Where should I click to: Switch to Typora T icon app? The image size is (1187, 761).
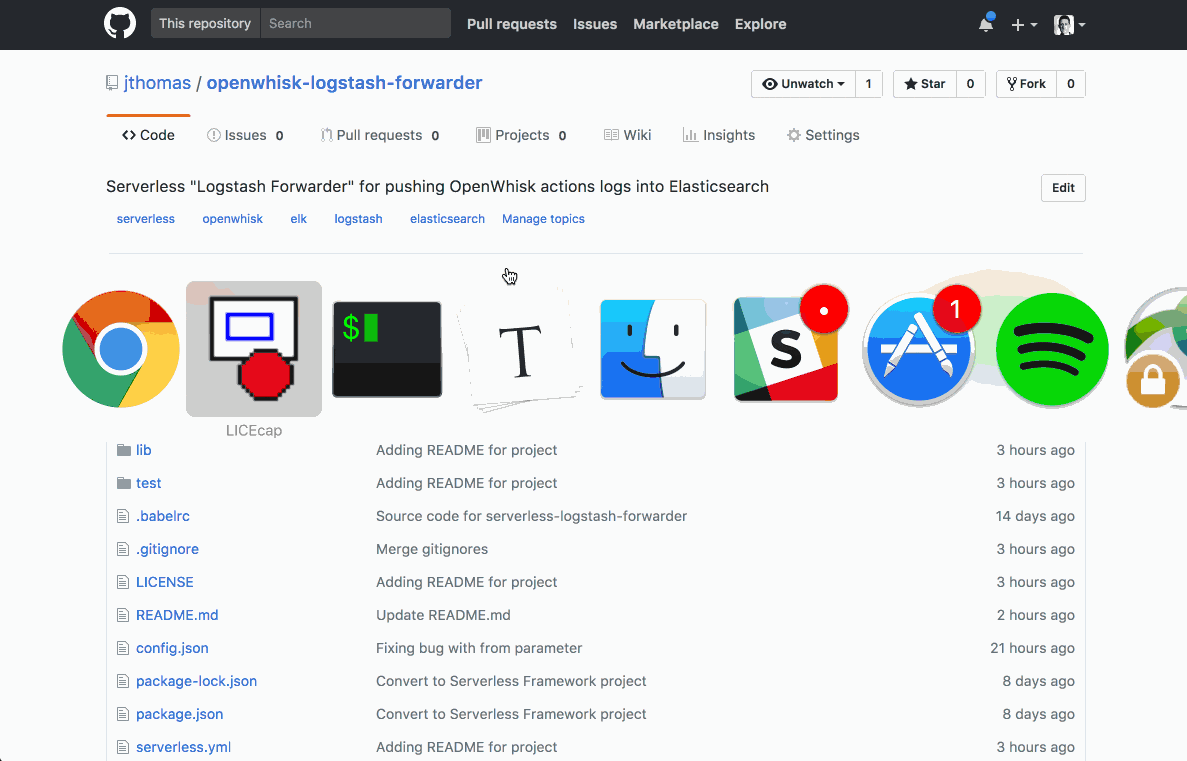[520, 349]
